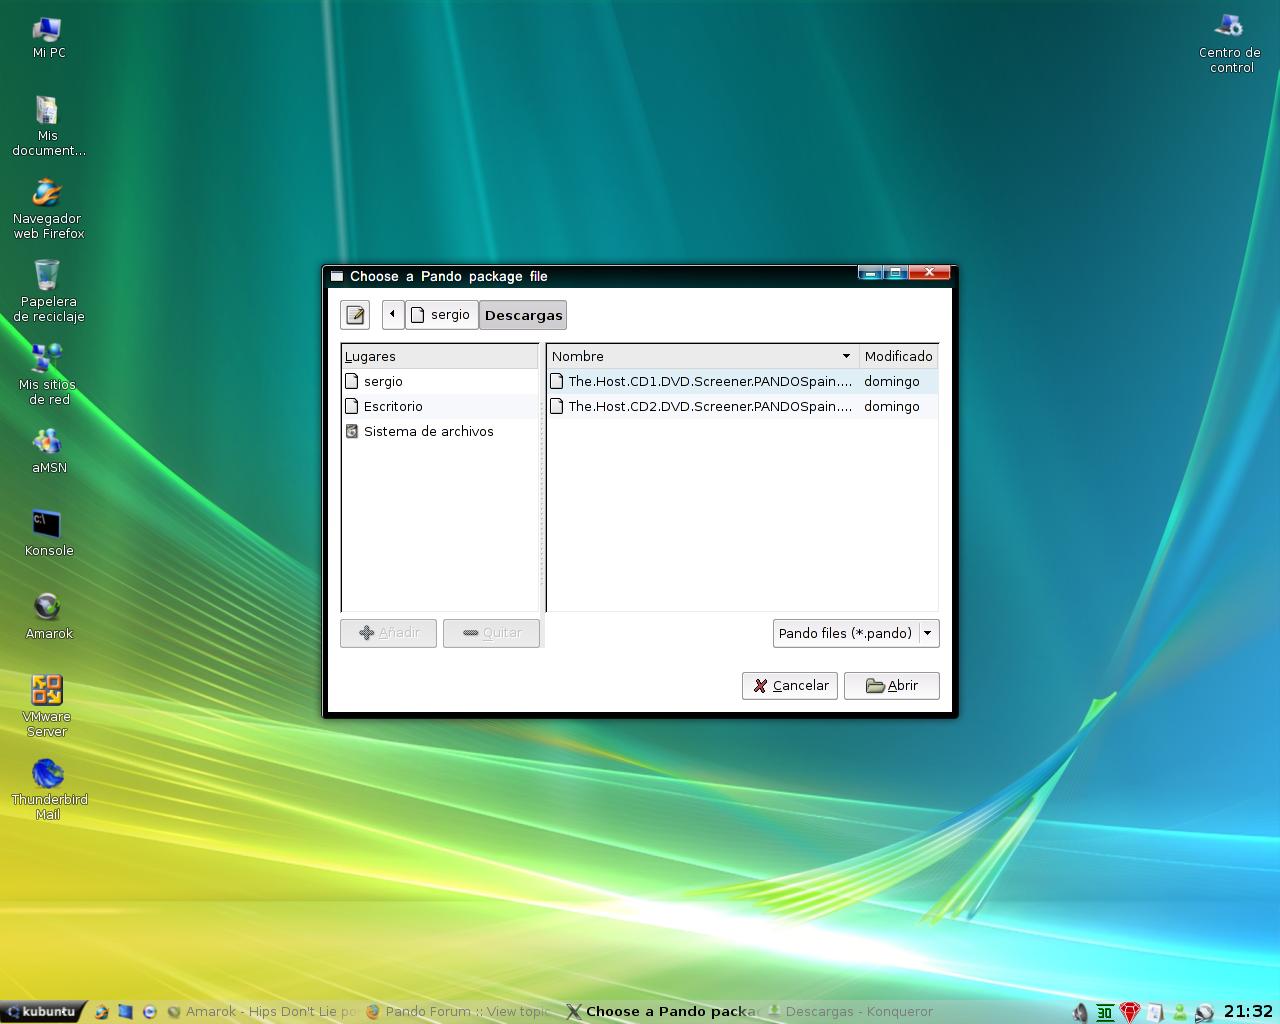This screenshot has width=1280, height=1024.
Task: Click the notepad tray icon
Action: (1155, 1012)
